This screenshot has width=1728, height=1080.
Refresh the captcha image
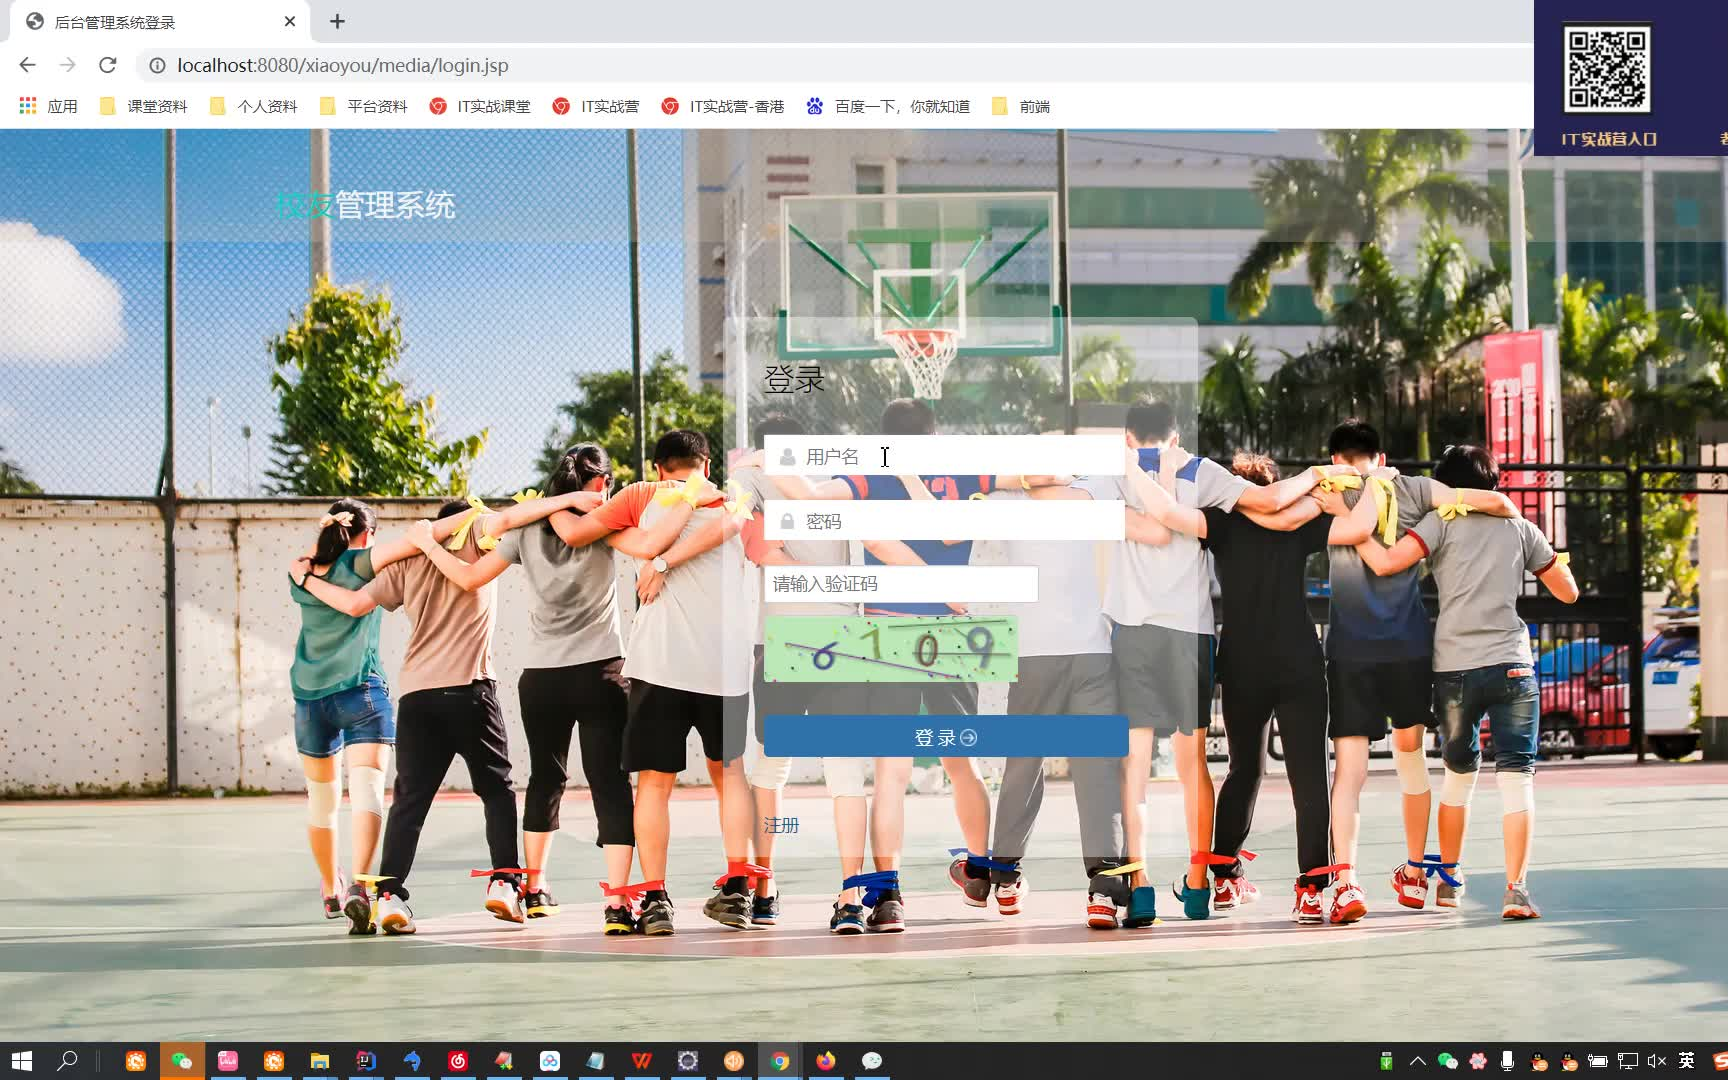tap(891, 649)
